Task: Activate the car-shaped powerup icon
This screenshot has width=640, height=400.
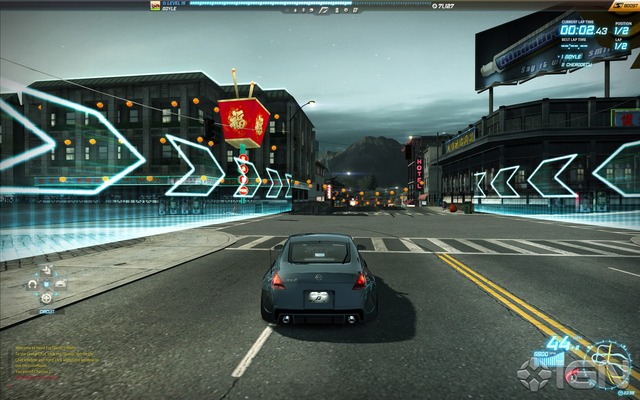Action: 60,284
